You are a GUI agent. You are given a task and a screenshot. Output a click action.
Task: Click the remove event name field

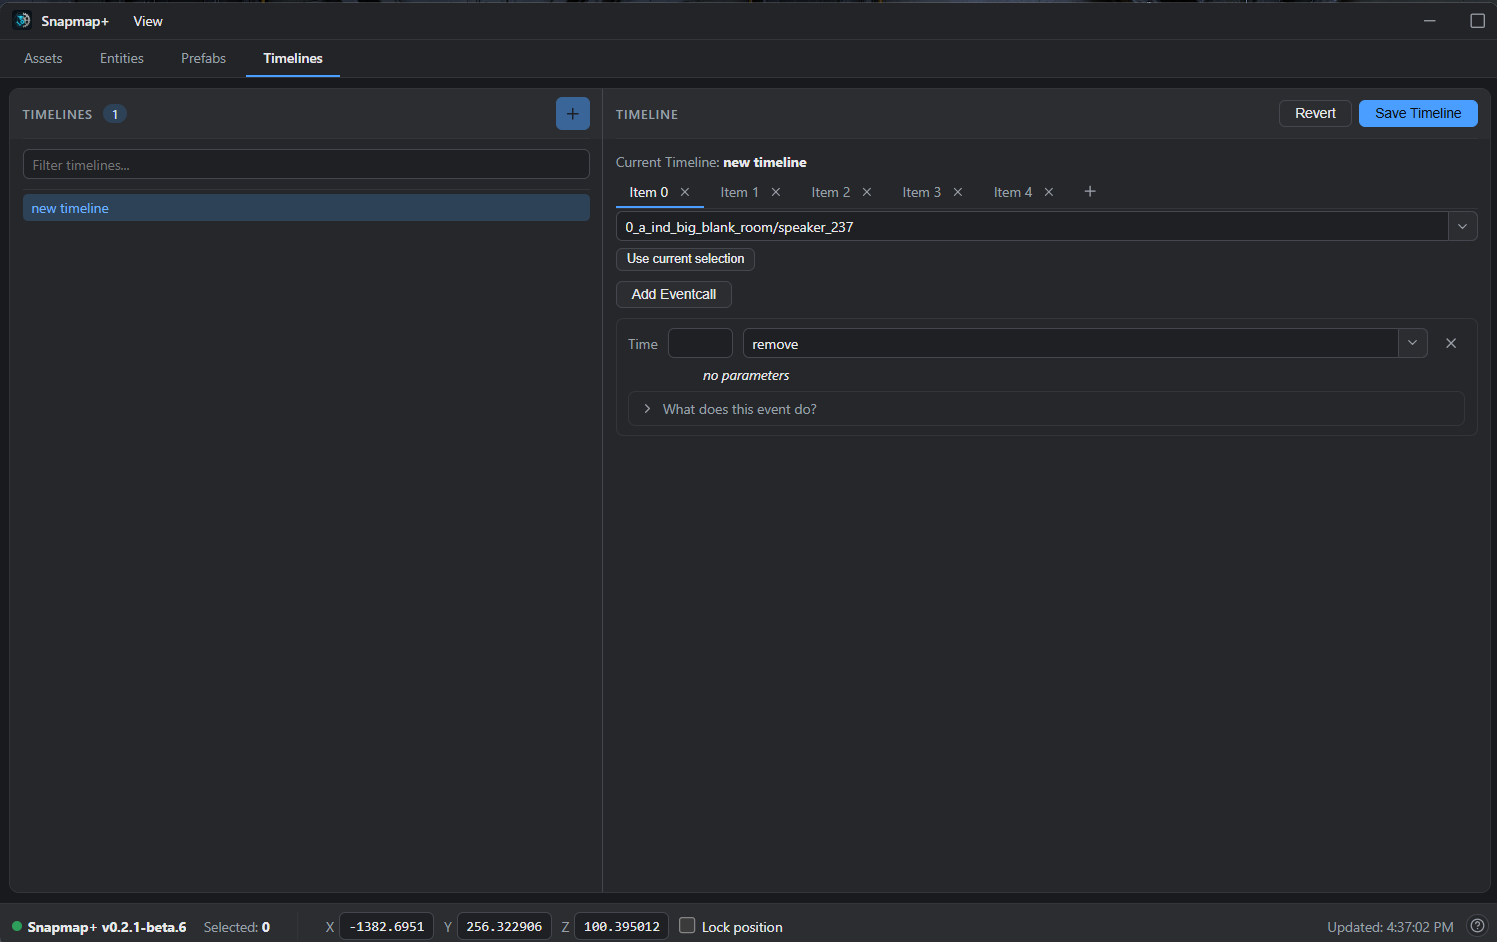pos(1070,343)
